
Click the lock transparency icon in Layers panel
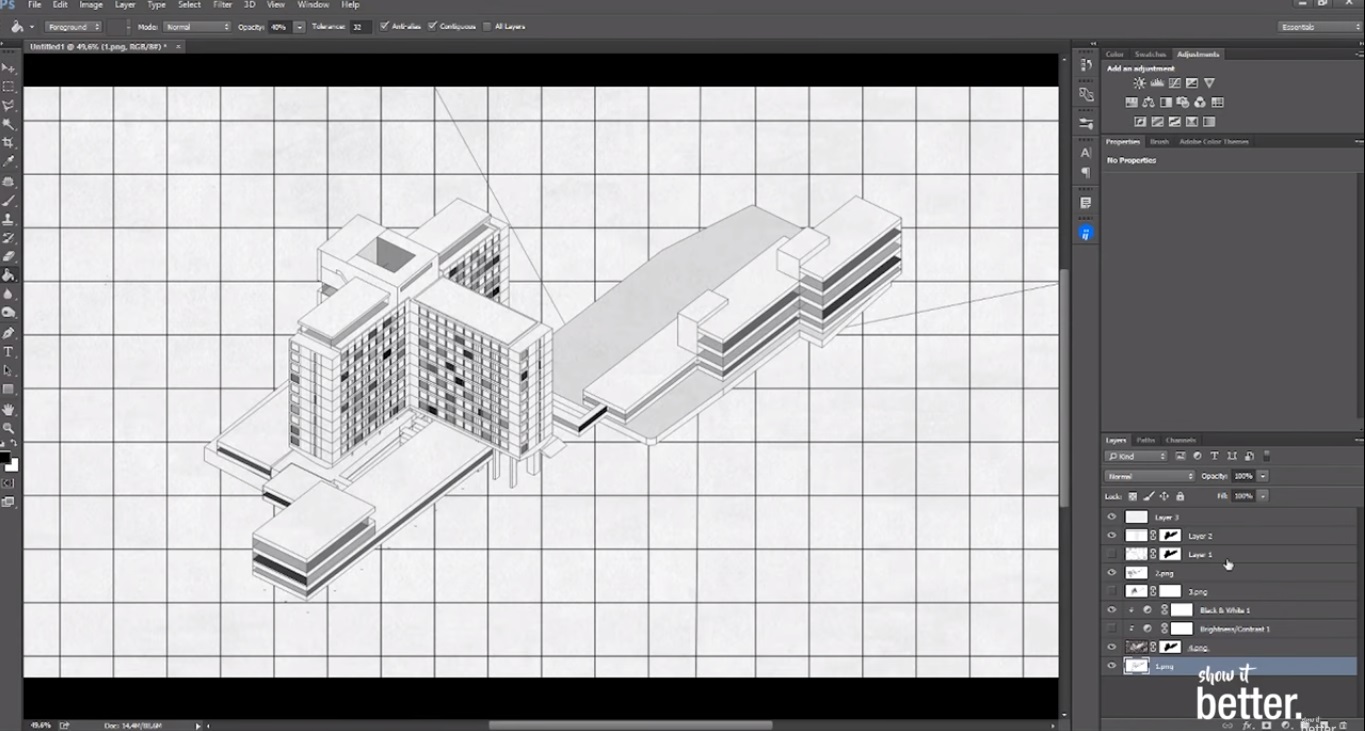(x=1133, y=496)
